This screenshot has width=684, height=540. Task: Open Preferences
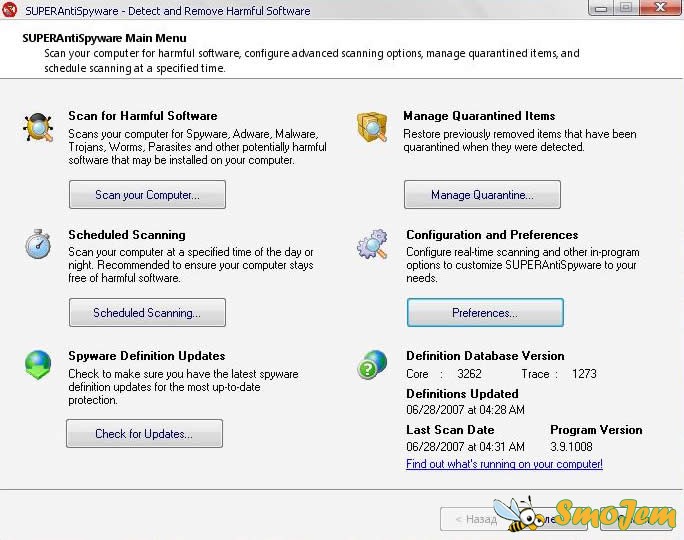485,312
